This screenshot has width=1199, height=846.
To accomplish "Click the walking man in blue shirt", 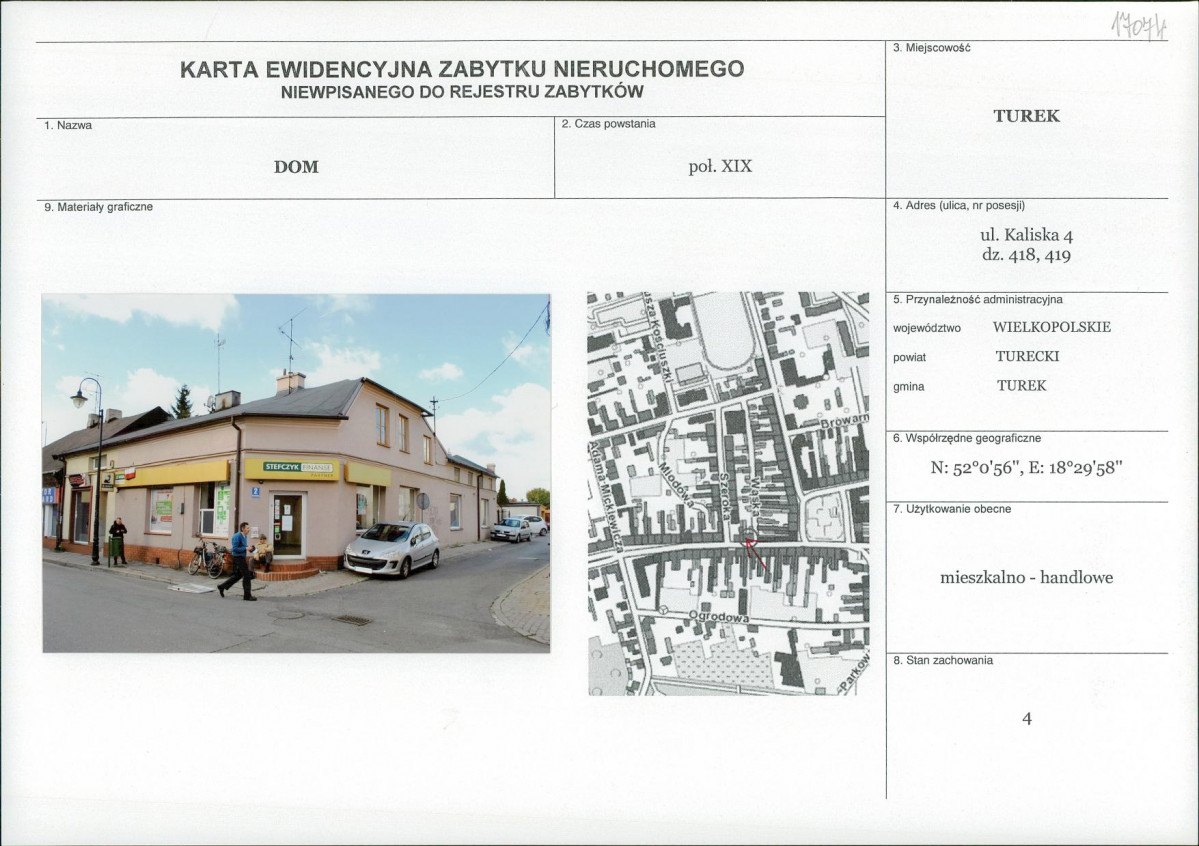I will [239, 561].
